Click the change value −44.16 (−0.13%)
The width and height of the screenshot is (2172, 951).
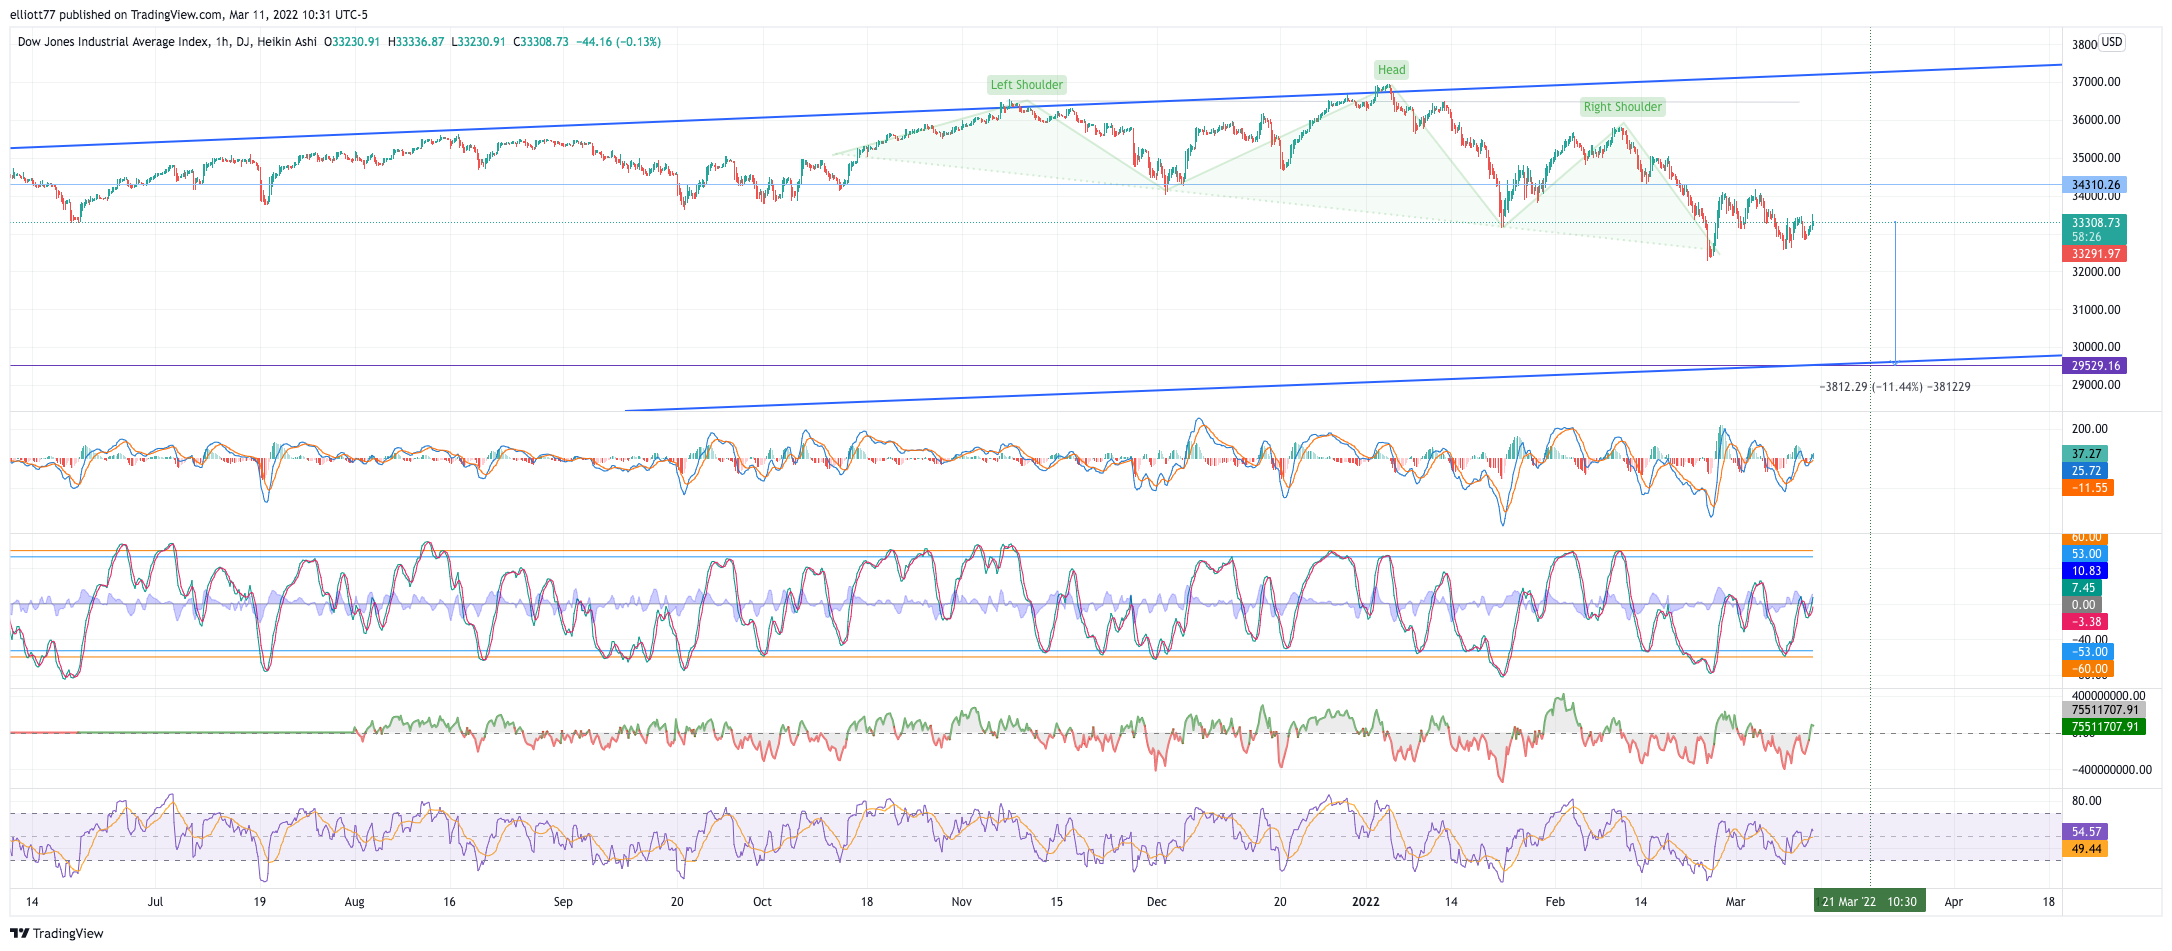pos(618,42)
